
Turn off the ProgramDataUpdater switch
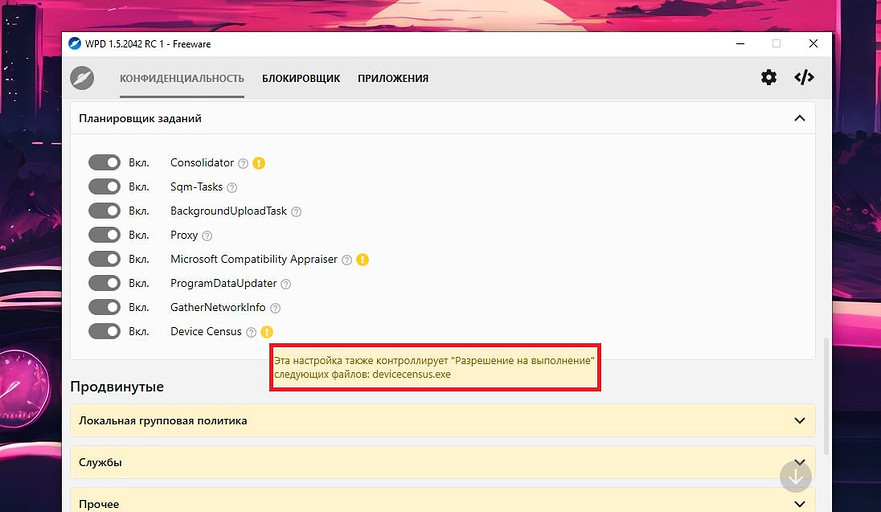(x=104, y=284)
